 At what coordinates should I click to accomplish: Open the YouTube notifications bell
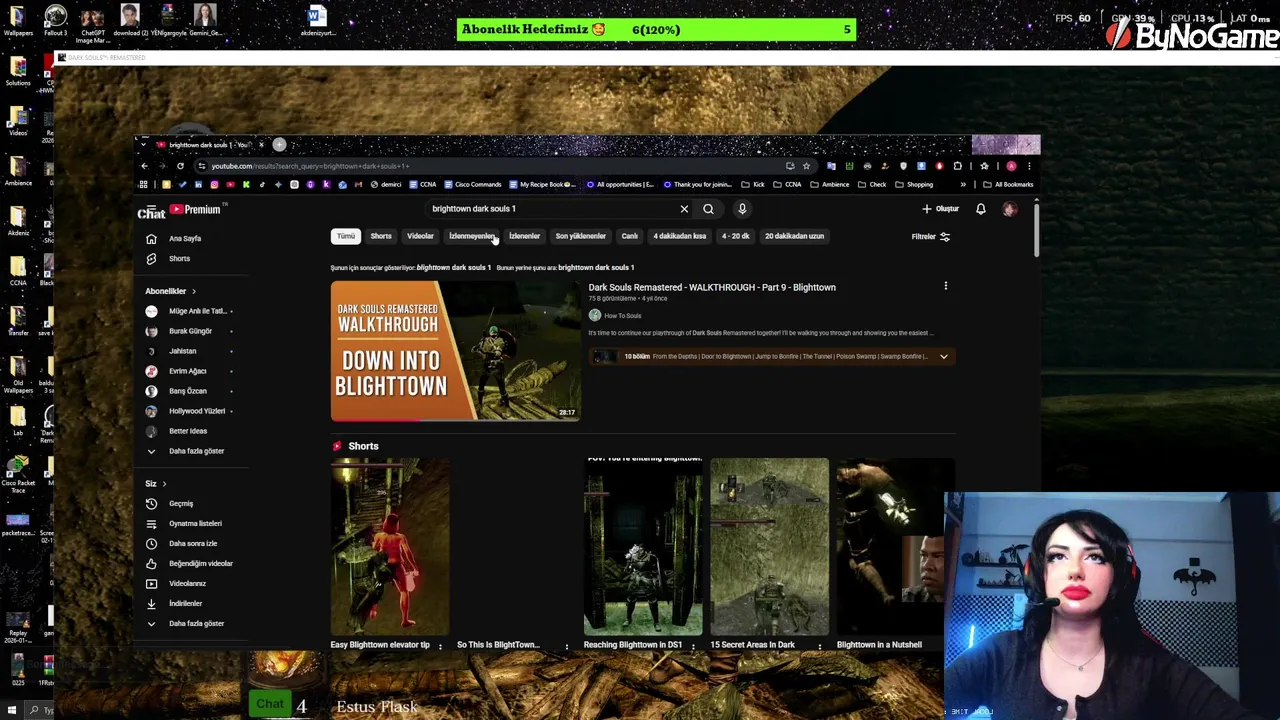tap(981, 209)
